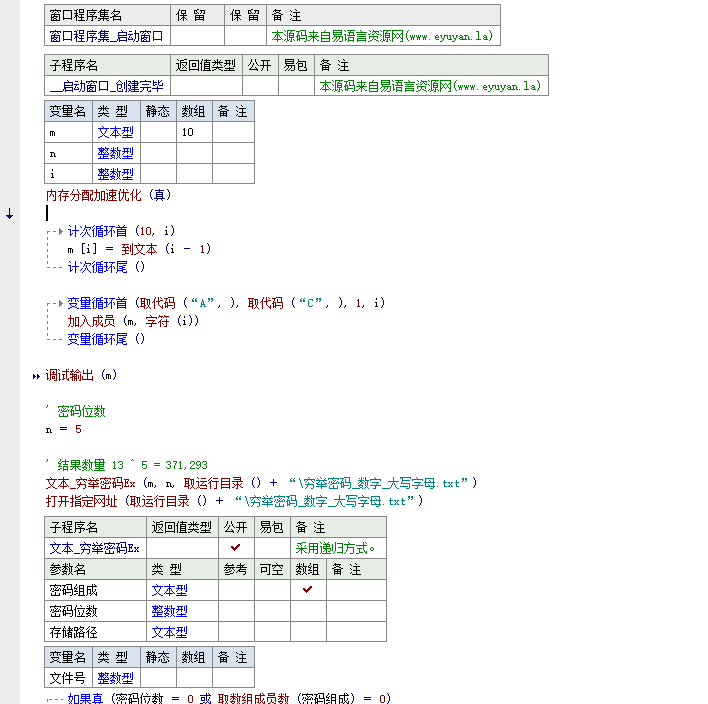This screenshot has height=704, width=708.
Task: Toggle the 公开 checkmark for 文本_穷举密码Ex
Action: (236, 548)
